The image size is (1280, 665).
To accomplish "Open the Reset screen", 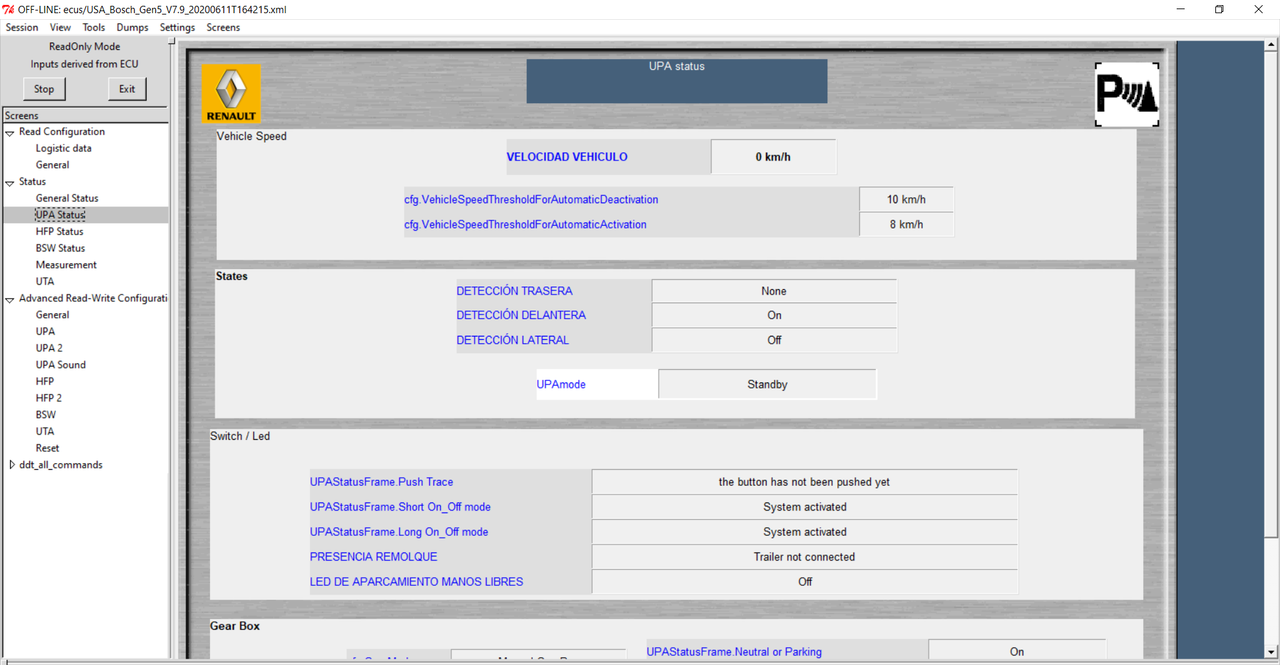I will pos(47,448).
